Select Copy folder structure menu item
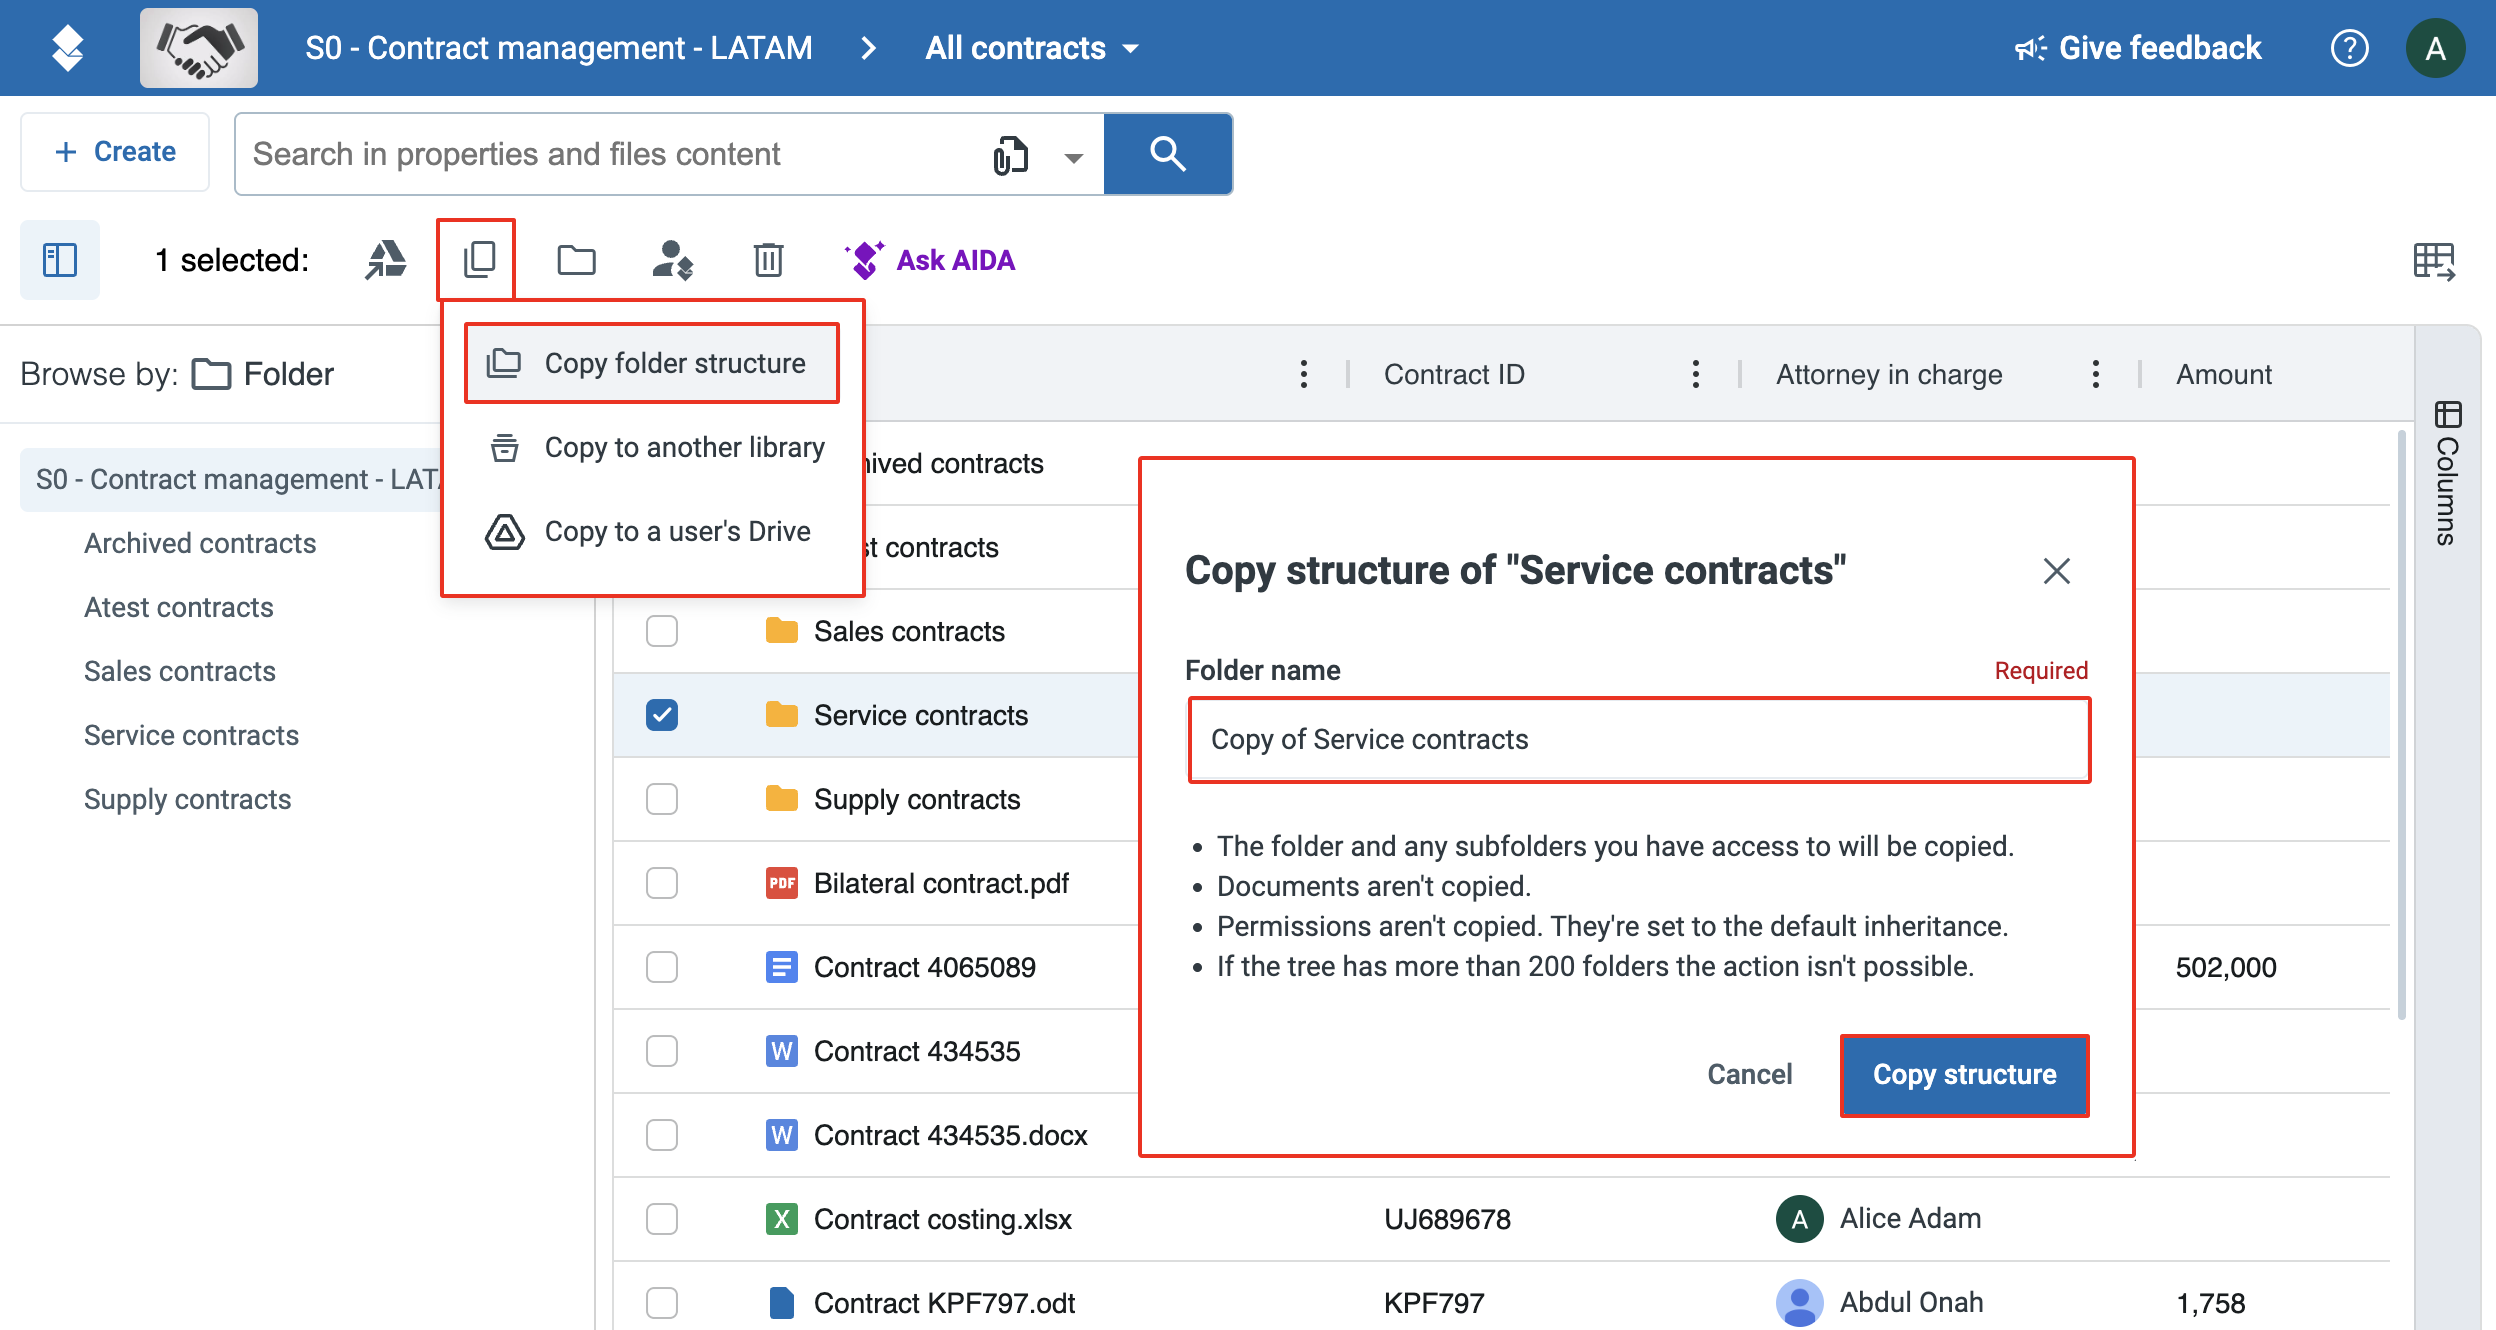Viewport: 2496px width, 1330px height. coord(652,363)
